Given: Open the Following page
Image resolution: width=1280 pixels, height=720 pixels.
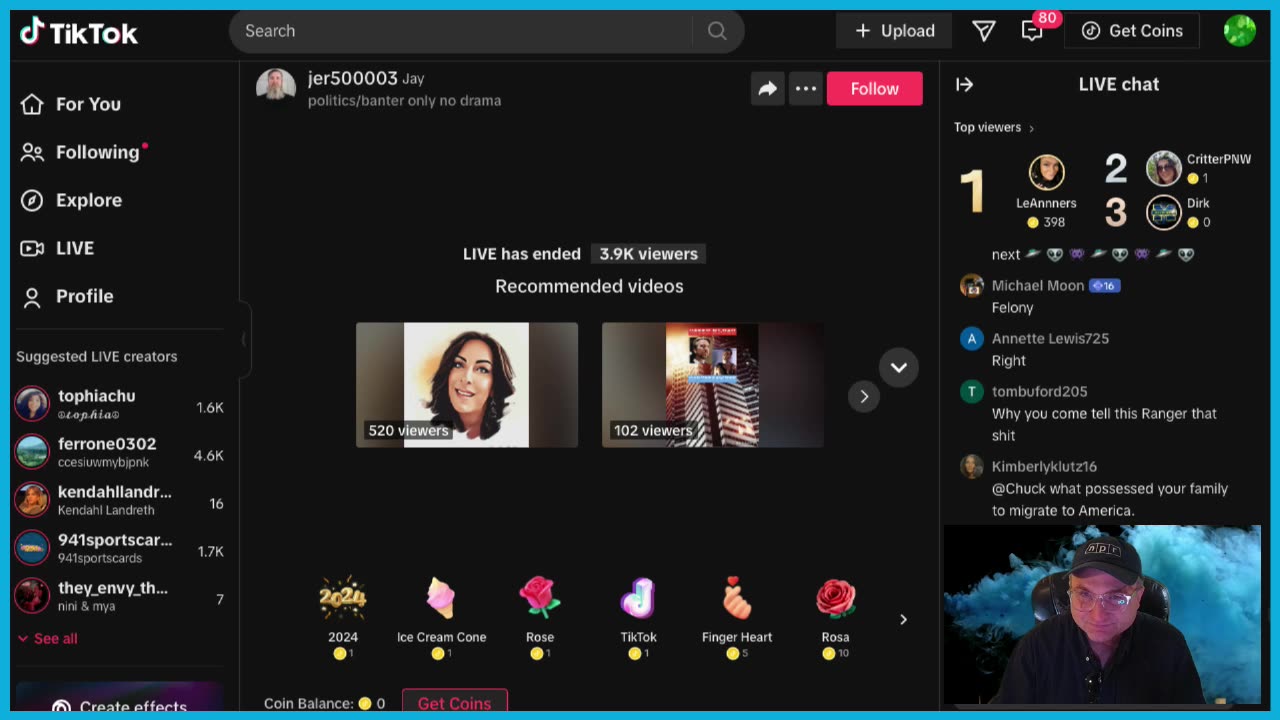Looking at the screenshot, I should [x=82, y=152].
